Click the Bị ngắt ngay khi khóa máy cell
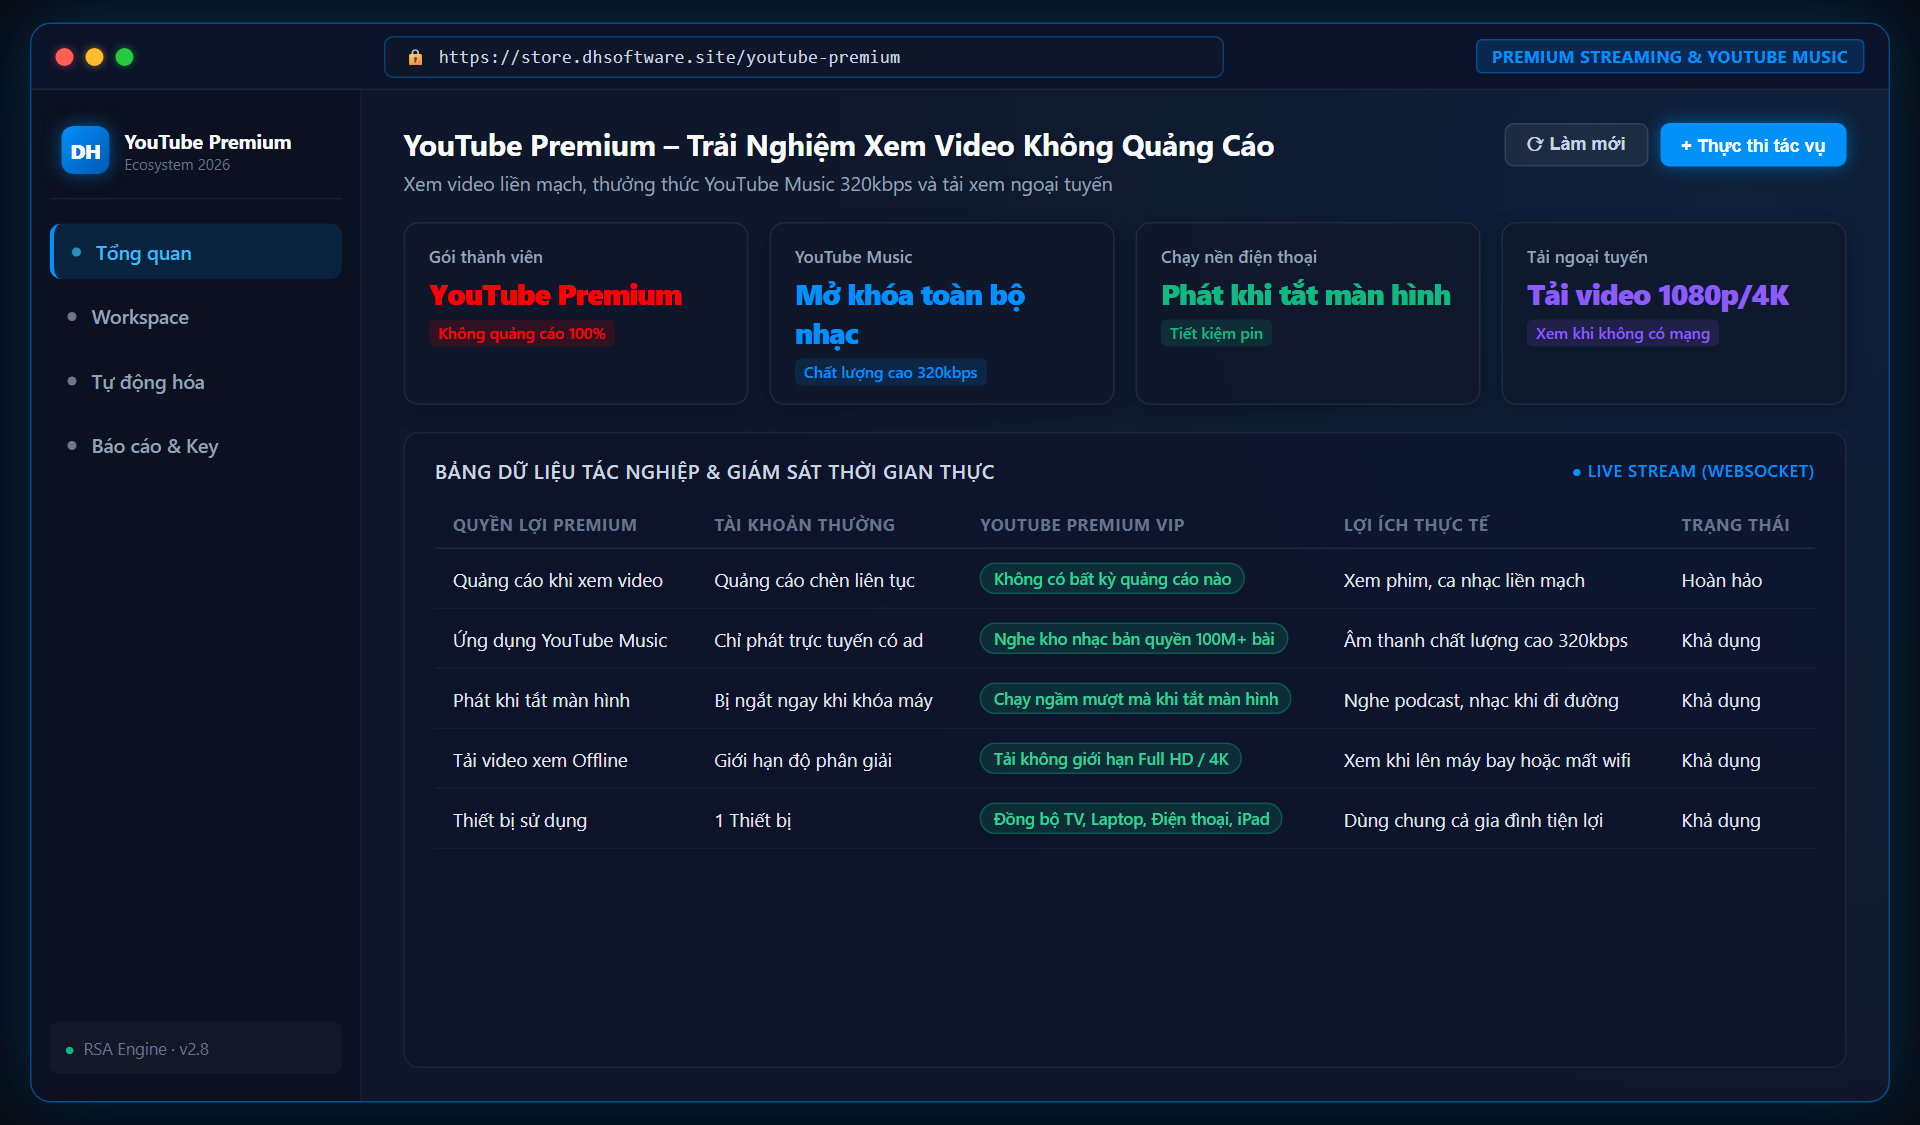This screenshot has height=1125, width=1920. [823, 700]
